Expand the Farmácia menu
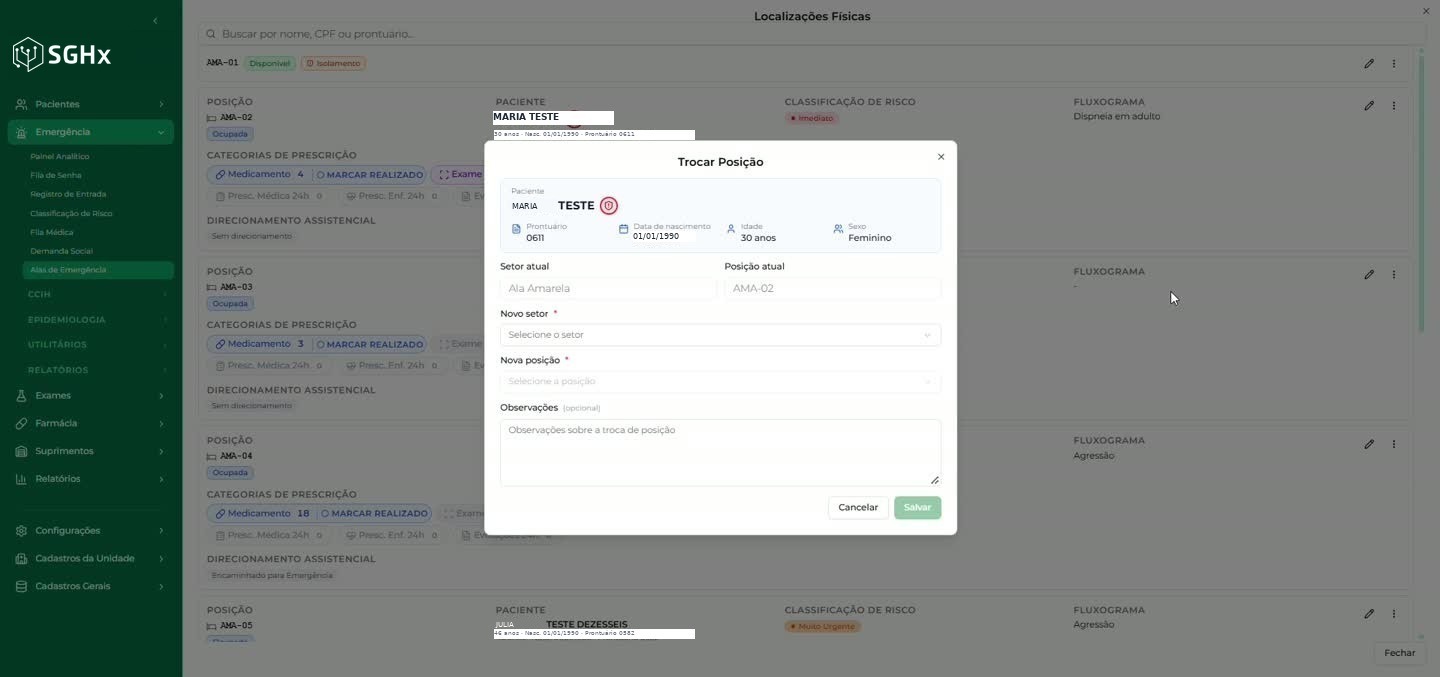This screenshot has width=1440, height=677. pos(161,423)
